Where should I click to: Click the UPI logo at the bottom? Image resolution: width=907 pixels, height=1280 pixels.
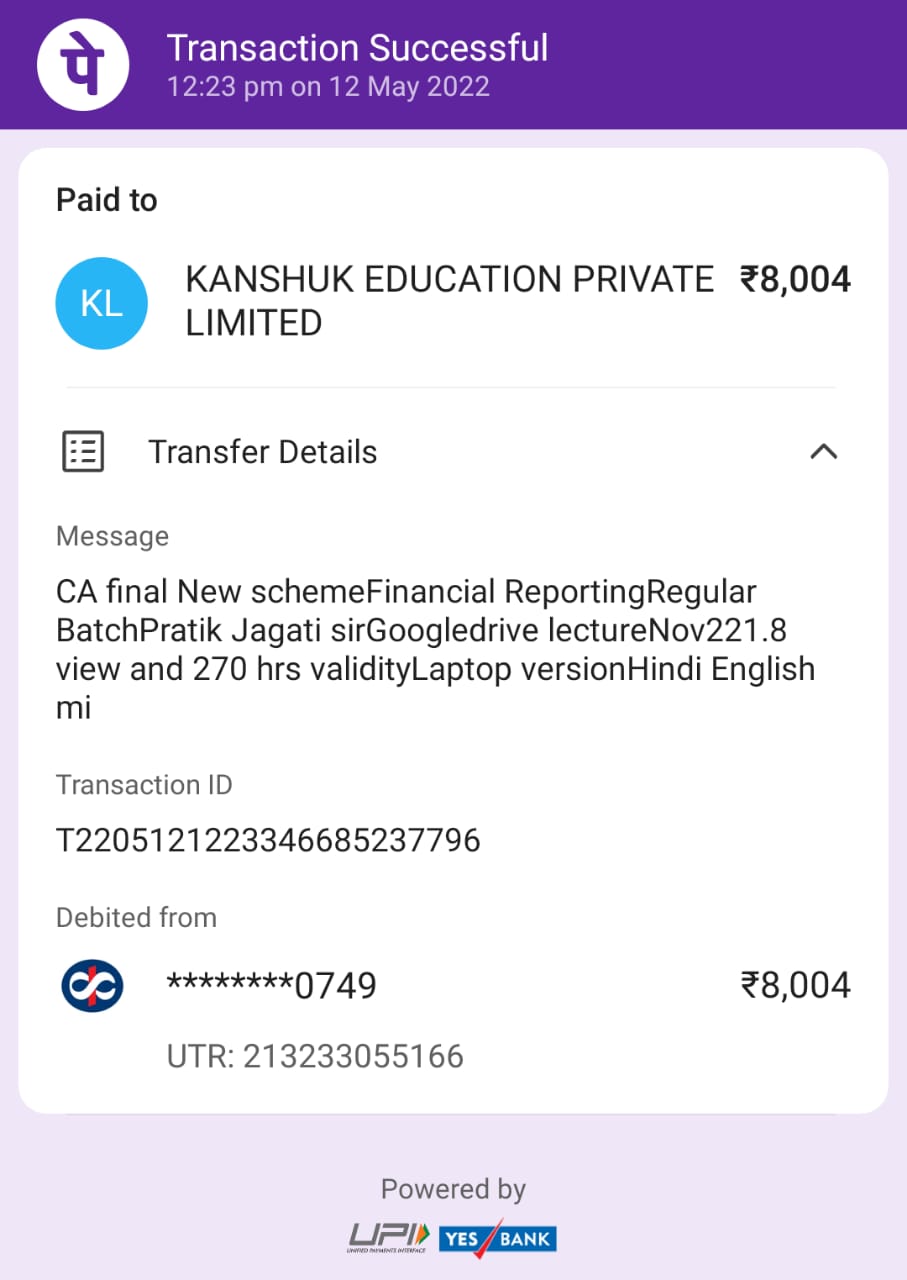click(388, 1237)
